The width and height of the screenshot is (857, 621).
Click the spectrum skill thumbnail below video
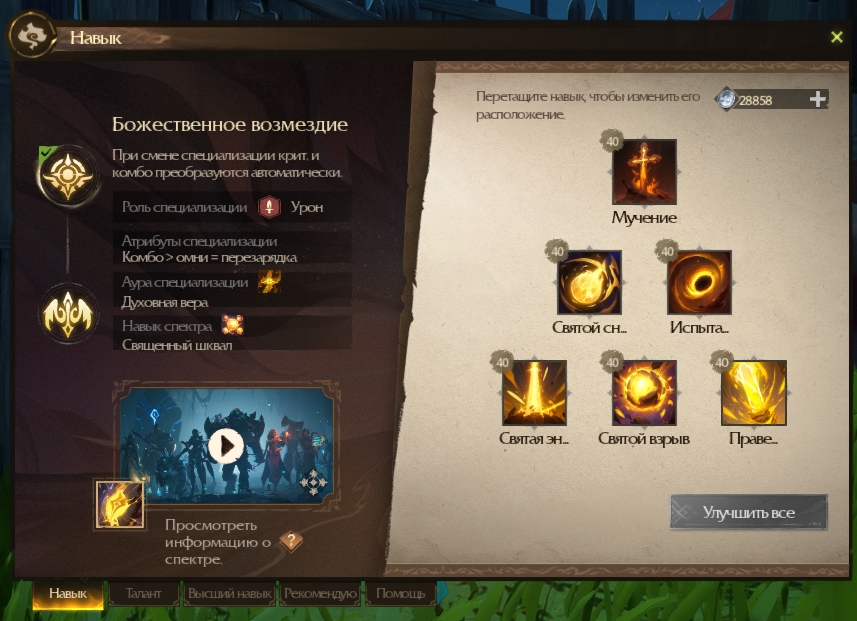click(x=120, y=505)
